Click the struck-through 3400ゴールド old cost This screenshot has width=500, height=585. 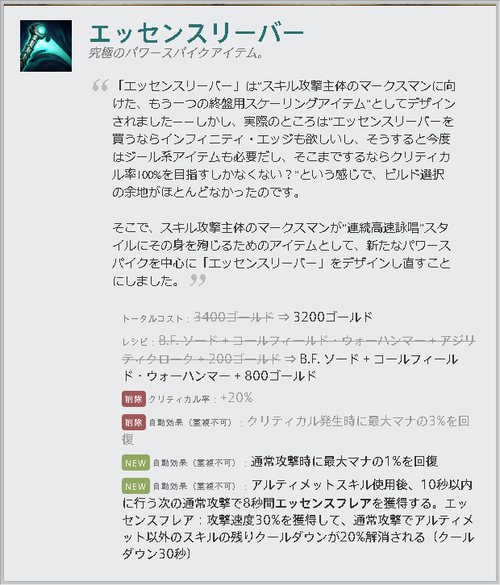click(x=234, y=317)
